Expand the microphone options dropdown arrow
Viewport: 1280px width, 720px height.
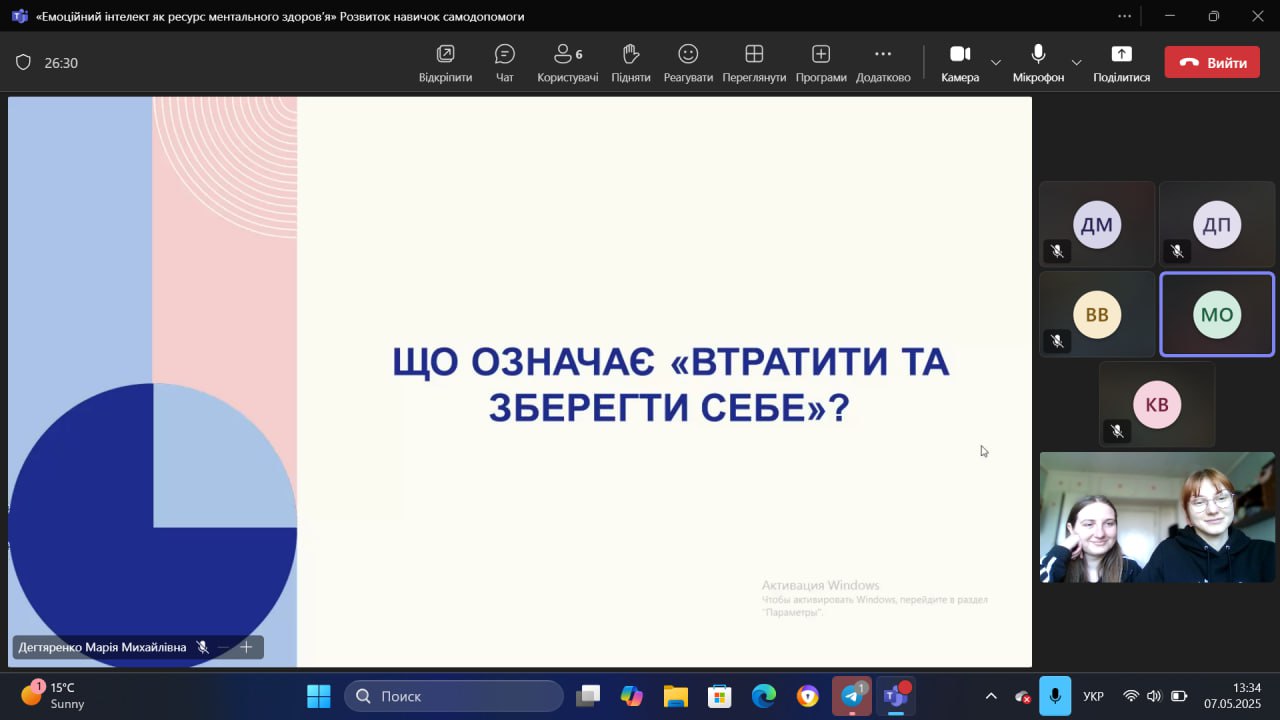tap(1076, 63)
